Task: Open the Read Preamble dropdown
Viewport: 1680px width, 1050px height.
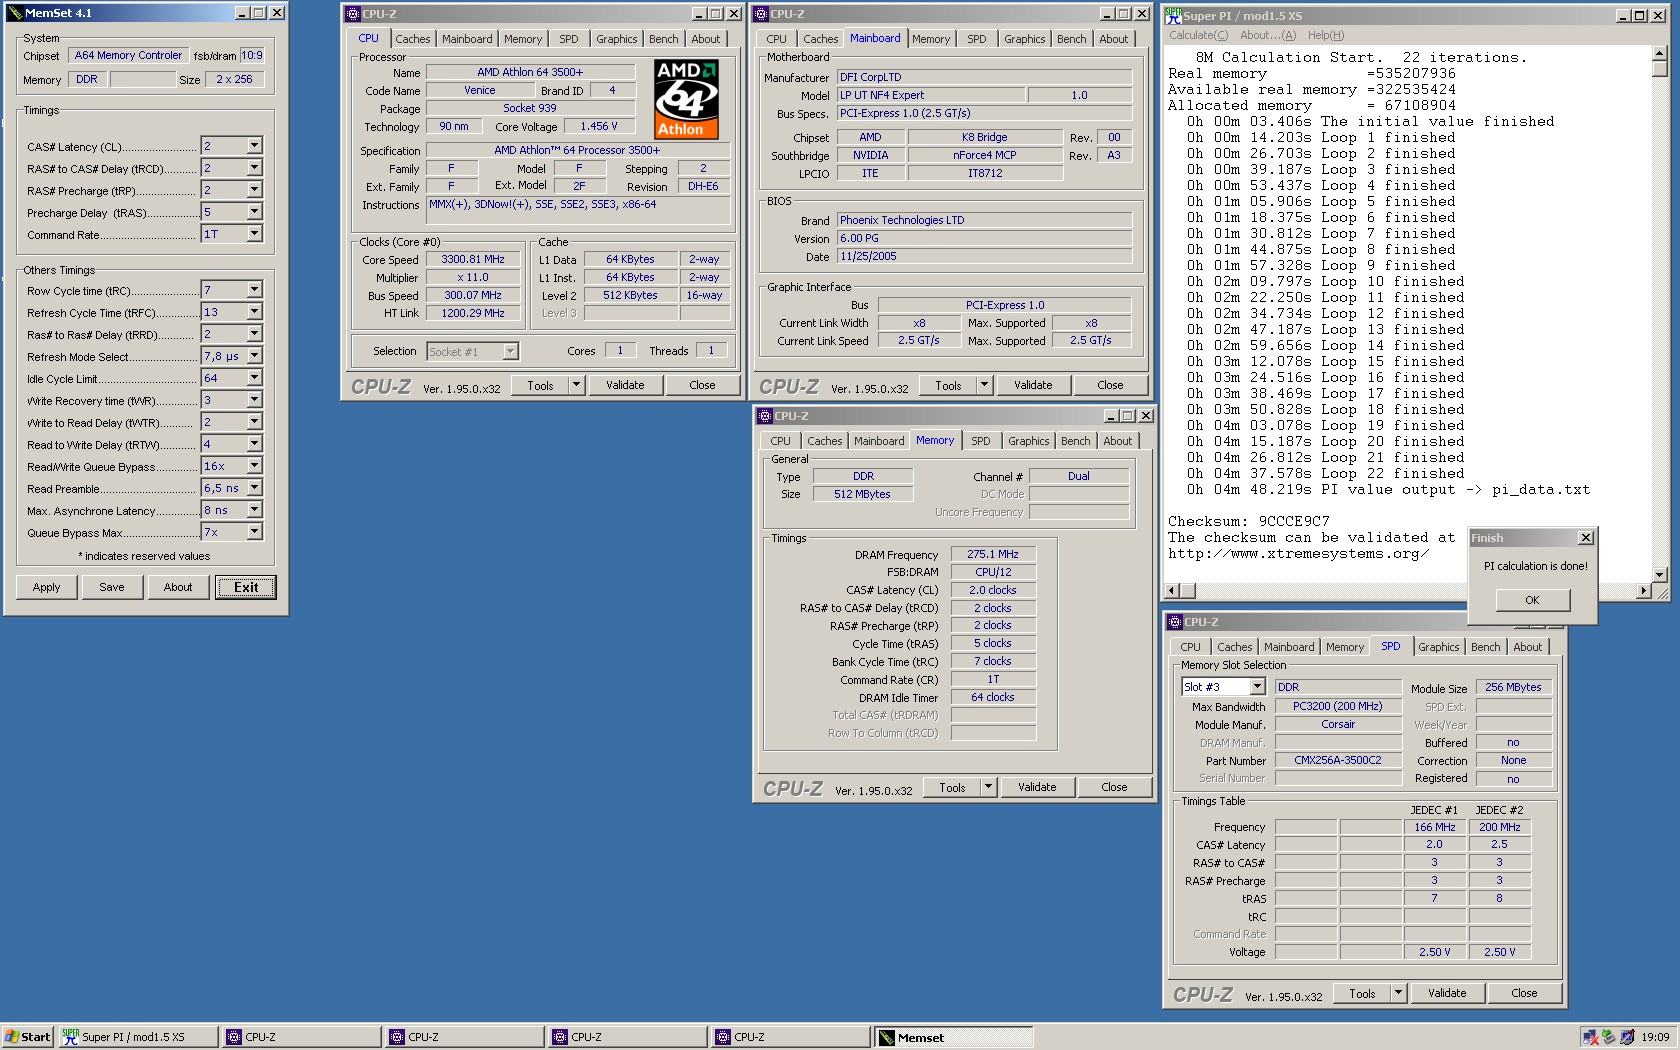Action: point(254,488)
